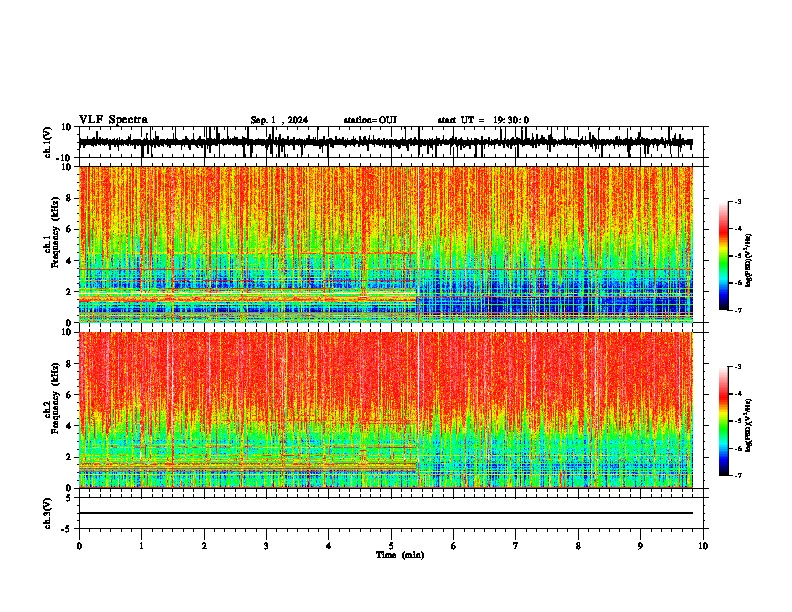Click the ch.2 spectrogram color bar

point(723,421)
